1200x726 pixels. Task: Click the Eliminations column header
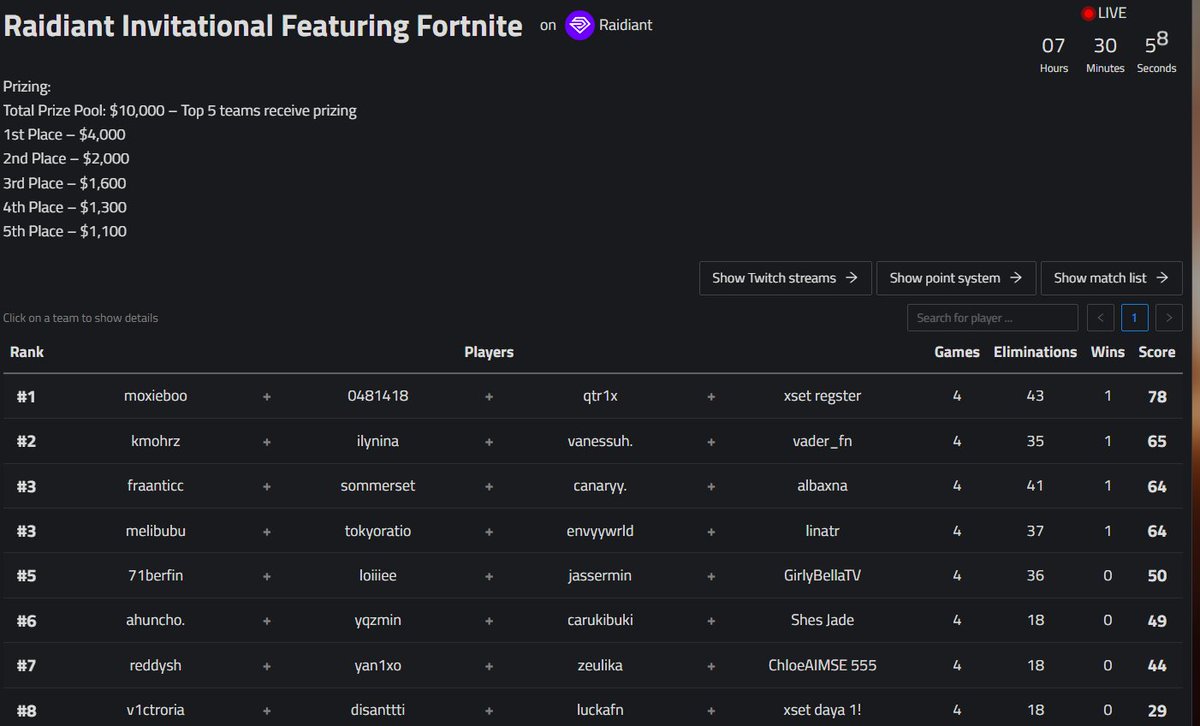1035,352
